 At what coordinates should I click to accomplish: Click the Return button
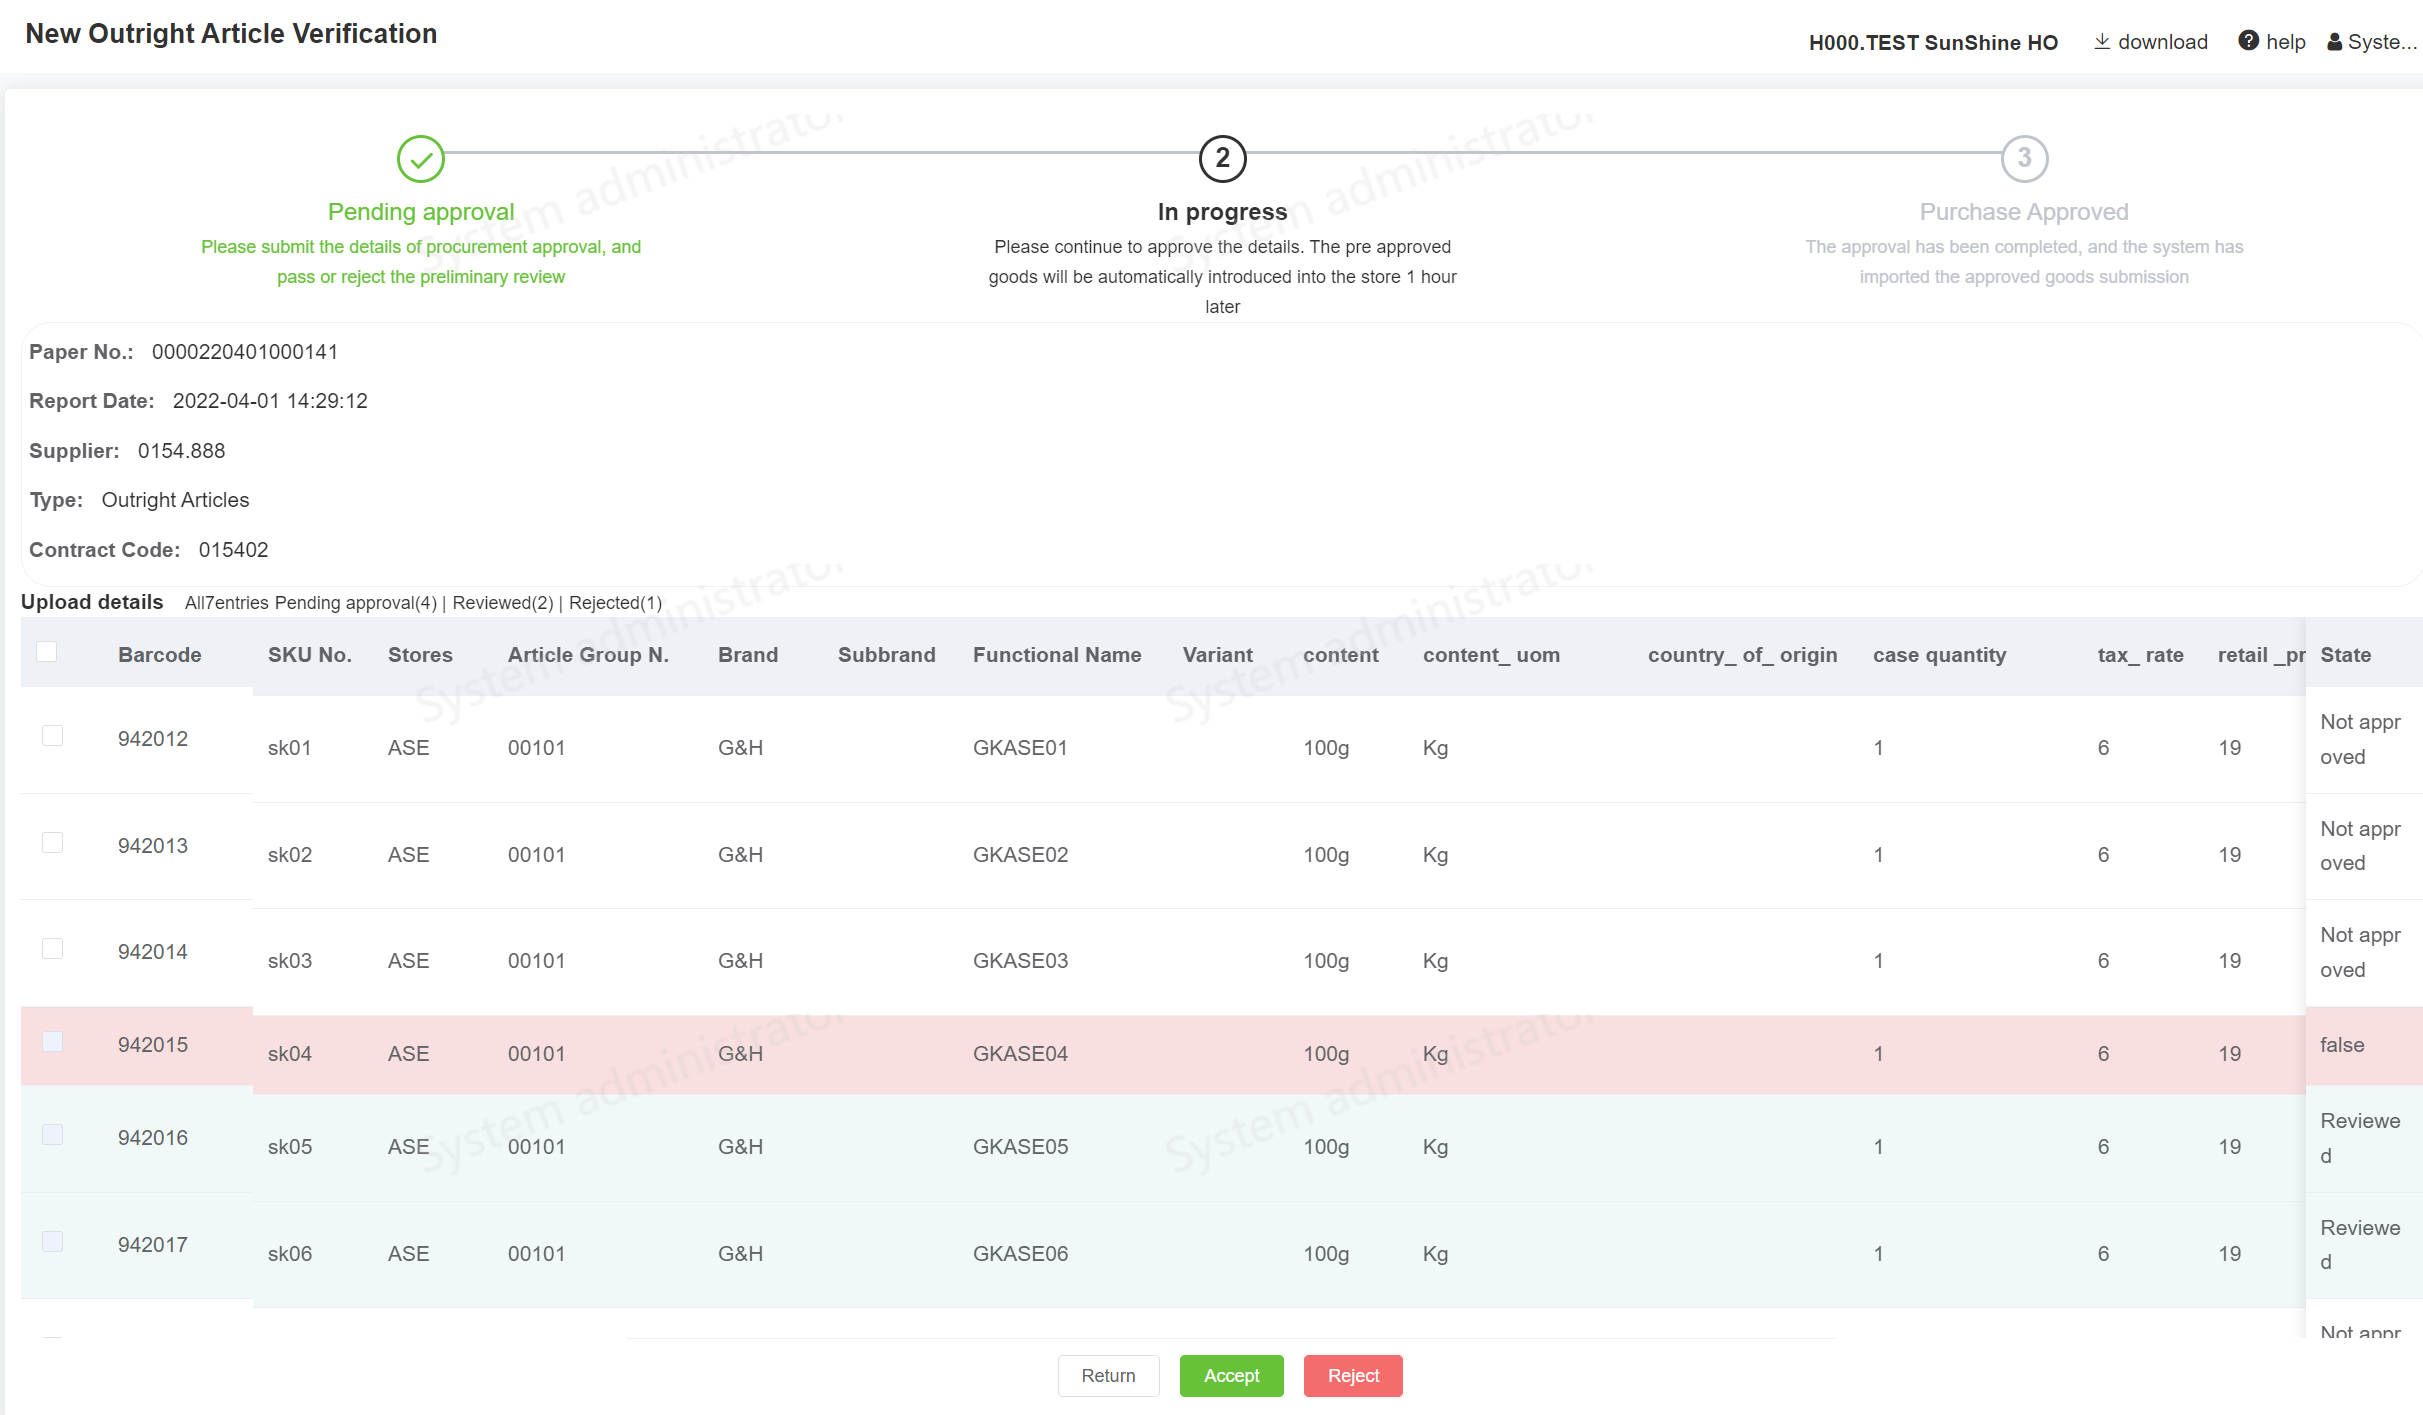pyautogui.click(x=1108, y=1376)
